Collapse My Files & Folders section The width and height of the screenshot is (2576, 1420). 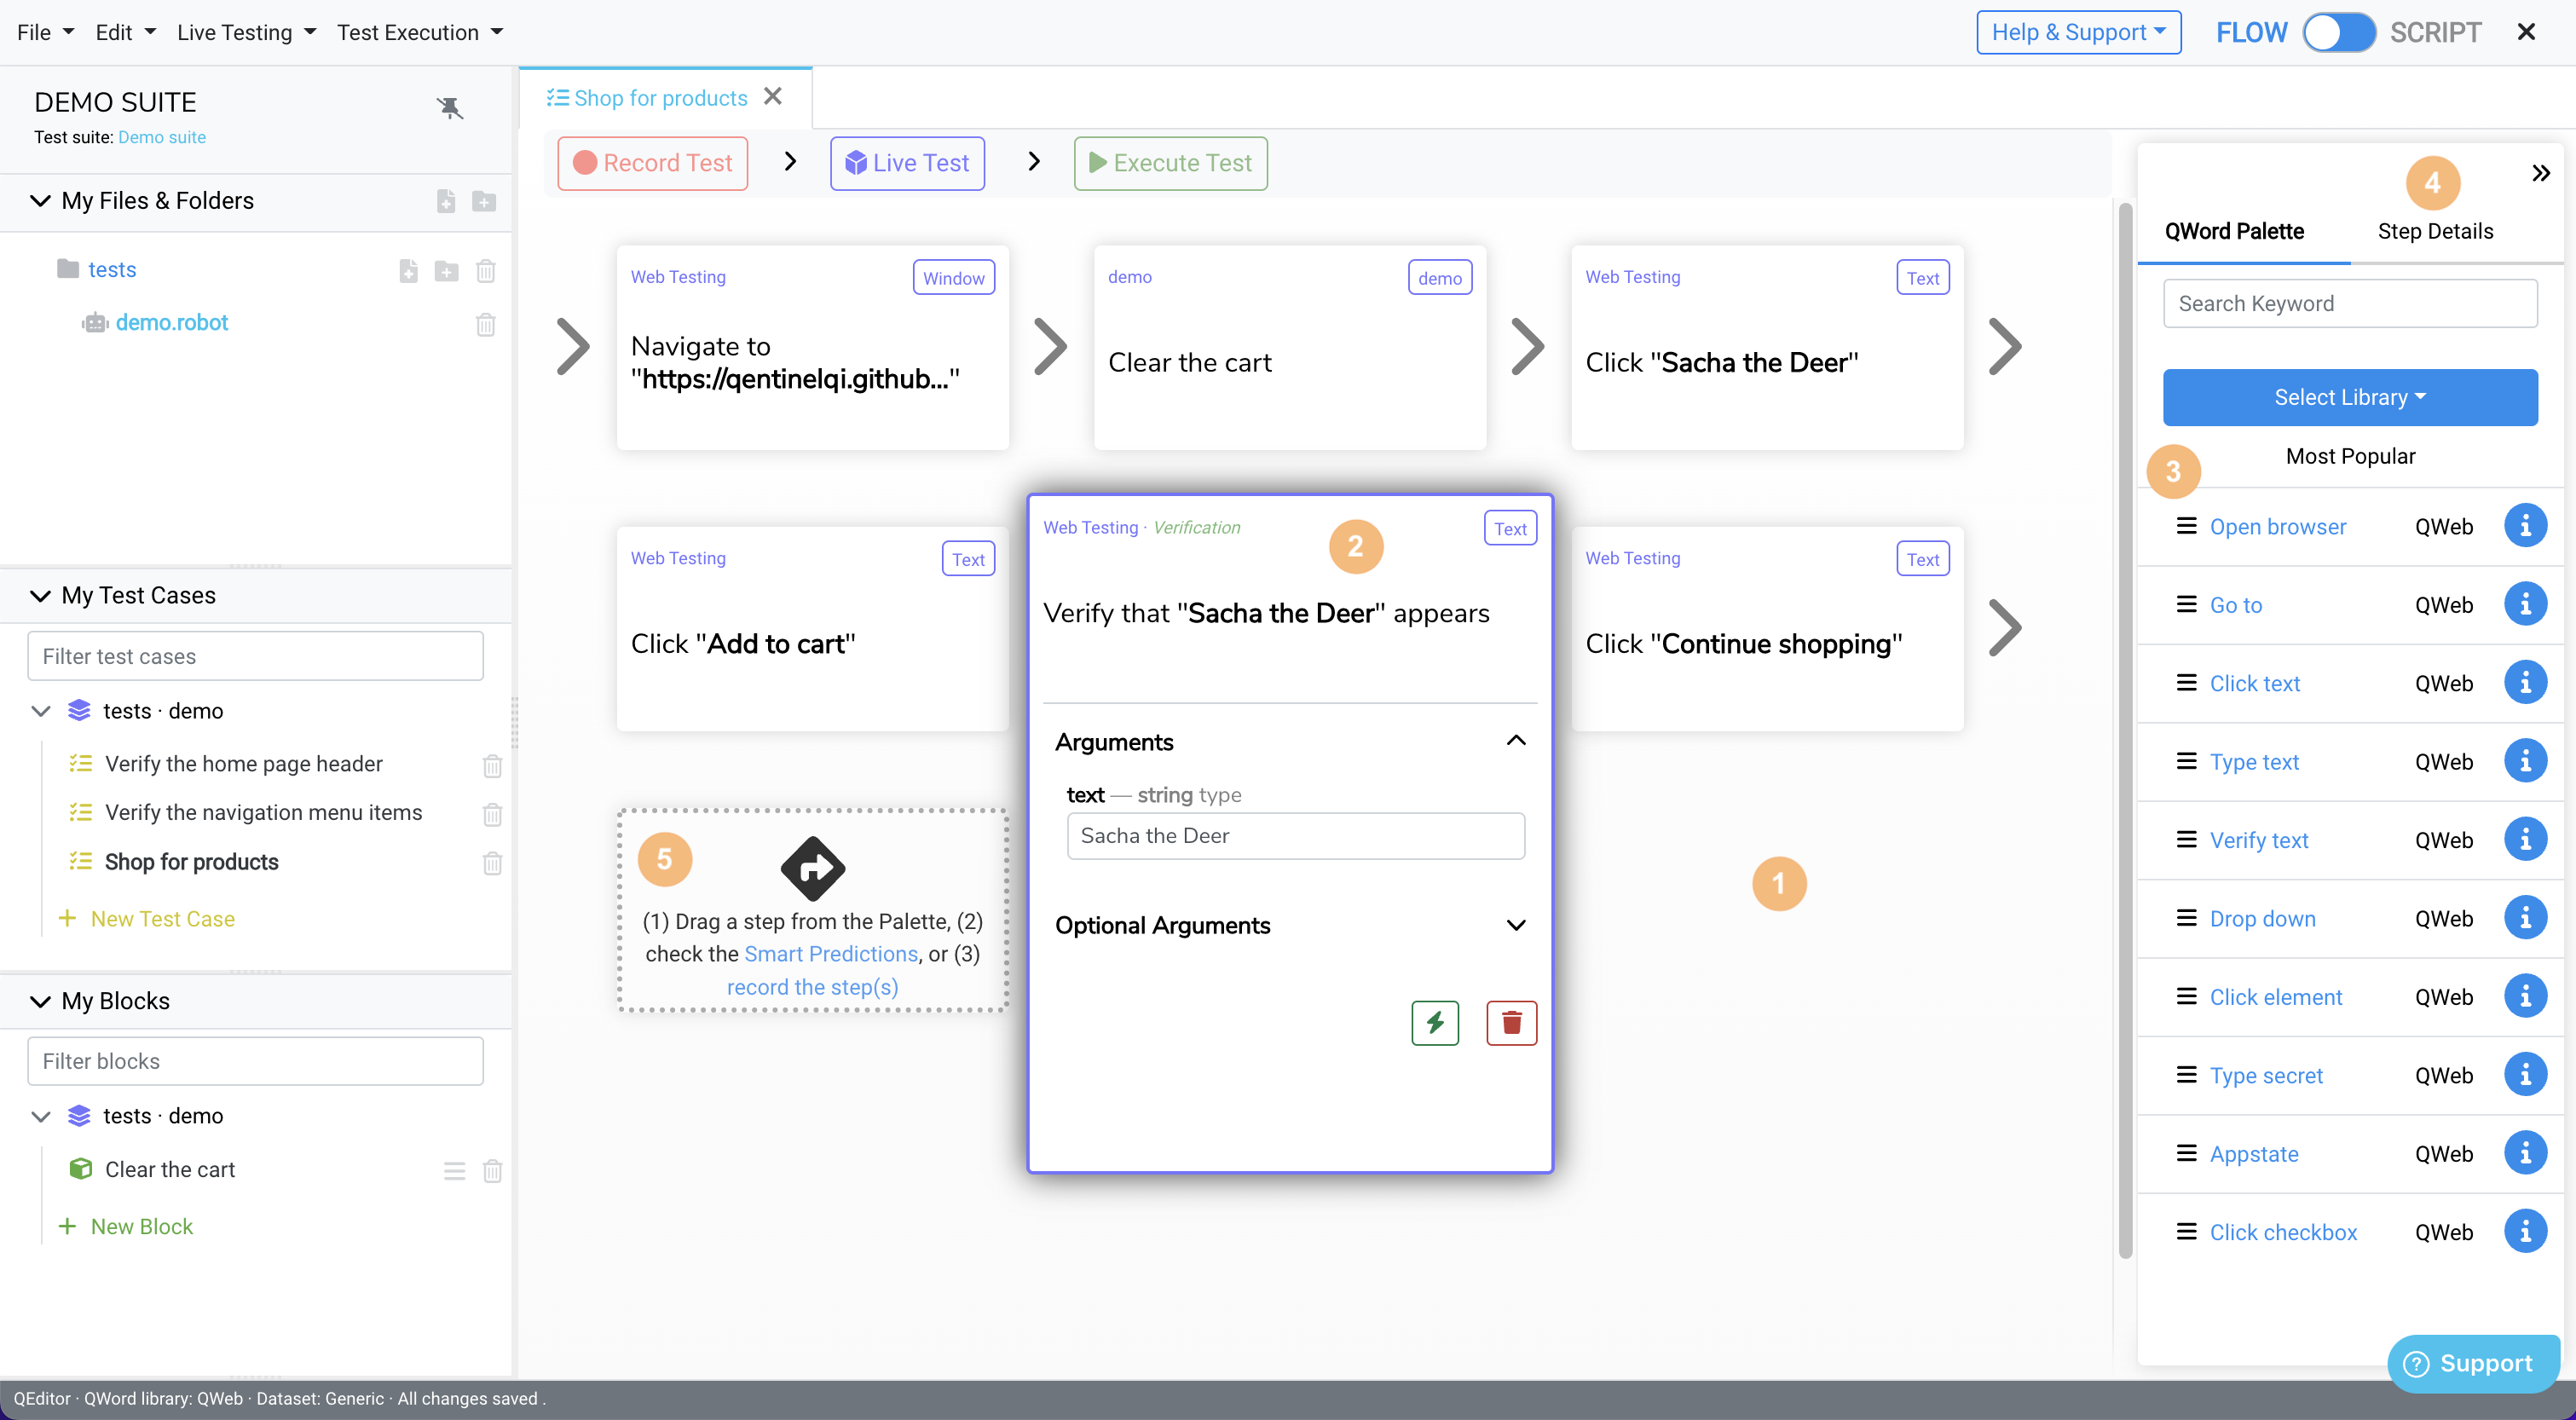pos(40,201)
